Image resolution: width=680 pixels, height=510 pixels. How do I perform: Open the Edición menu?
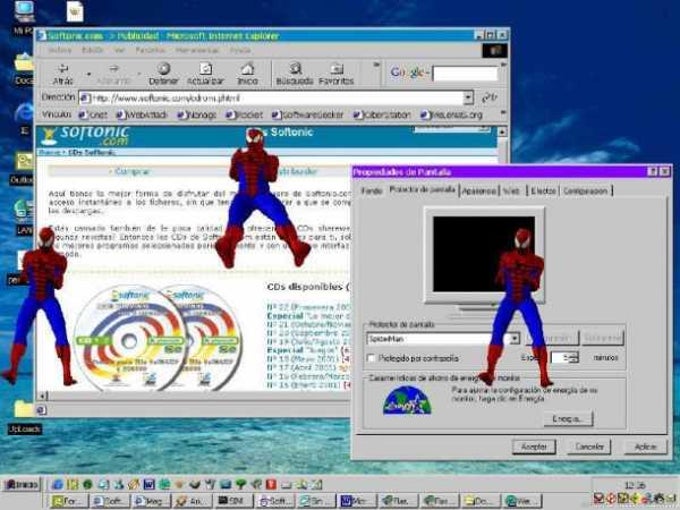[92, 50]
